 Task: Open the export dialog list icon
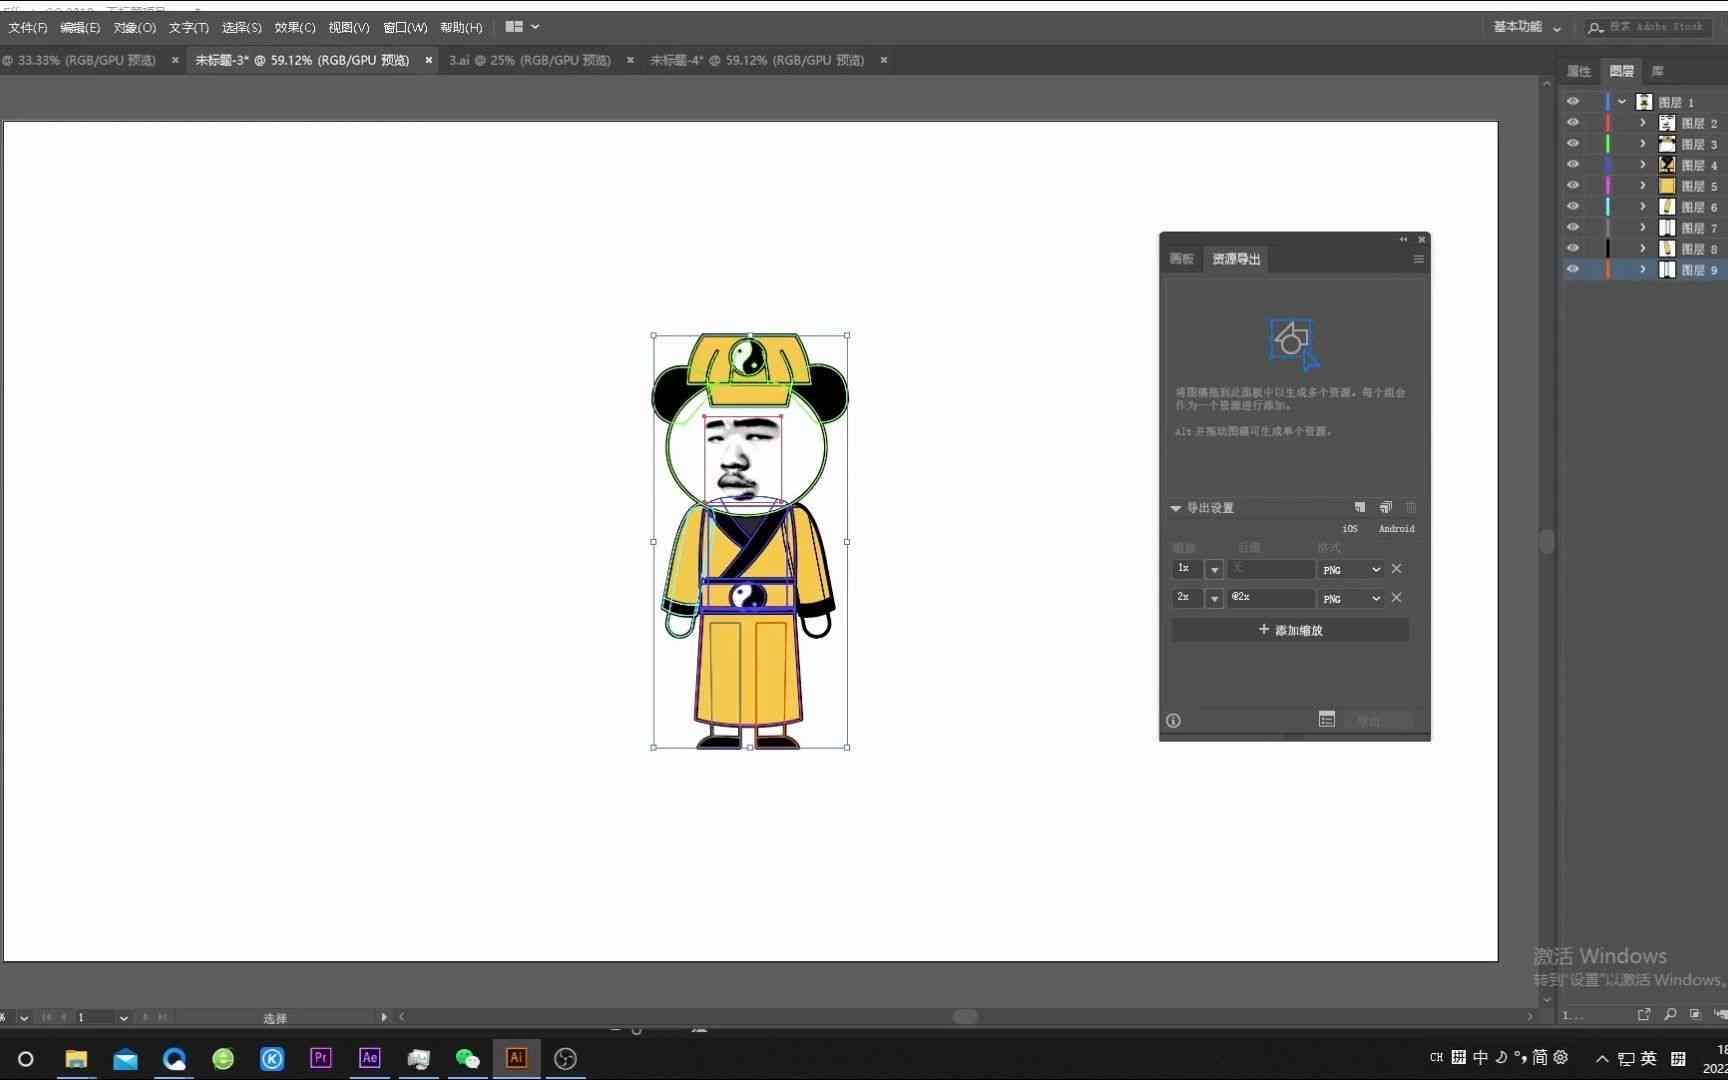click(1327, 720)
